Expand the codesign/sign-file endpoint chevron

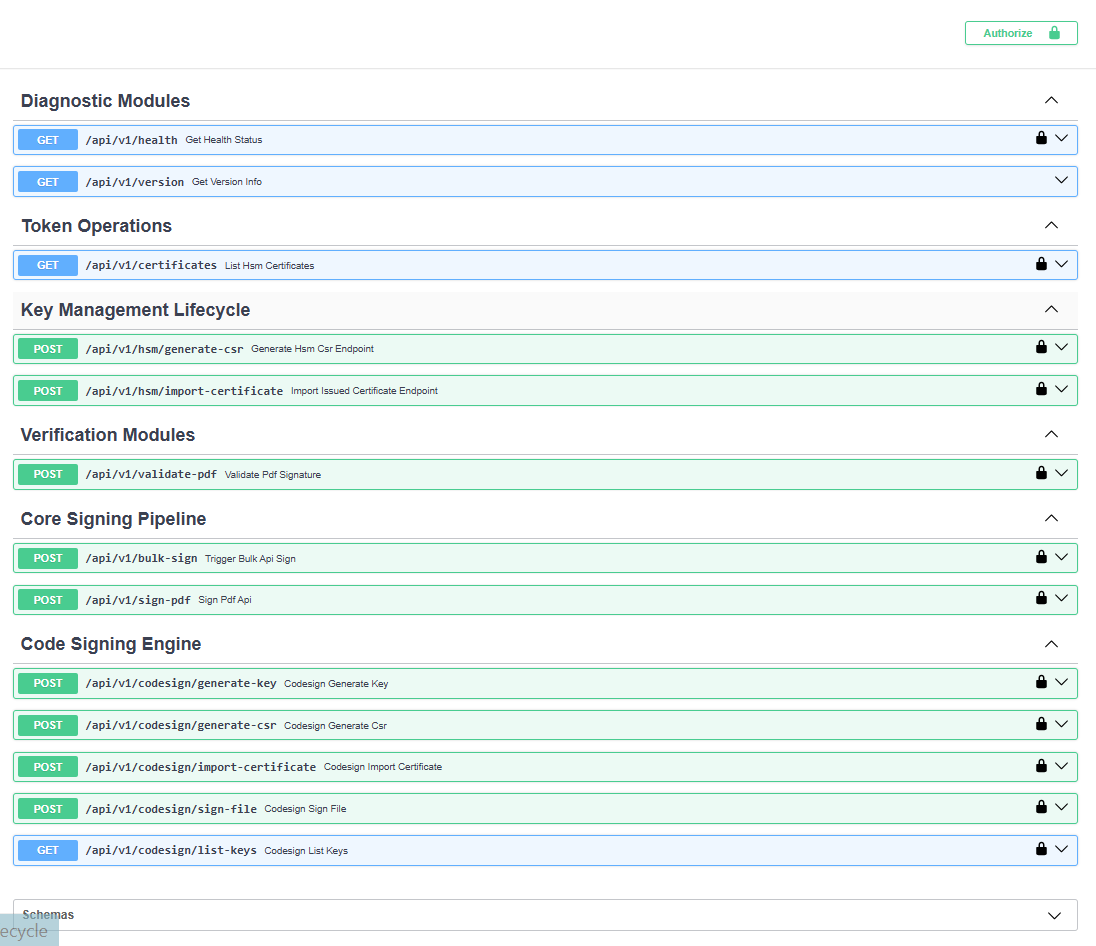click(1062, 807)
